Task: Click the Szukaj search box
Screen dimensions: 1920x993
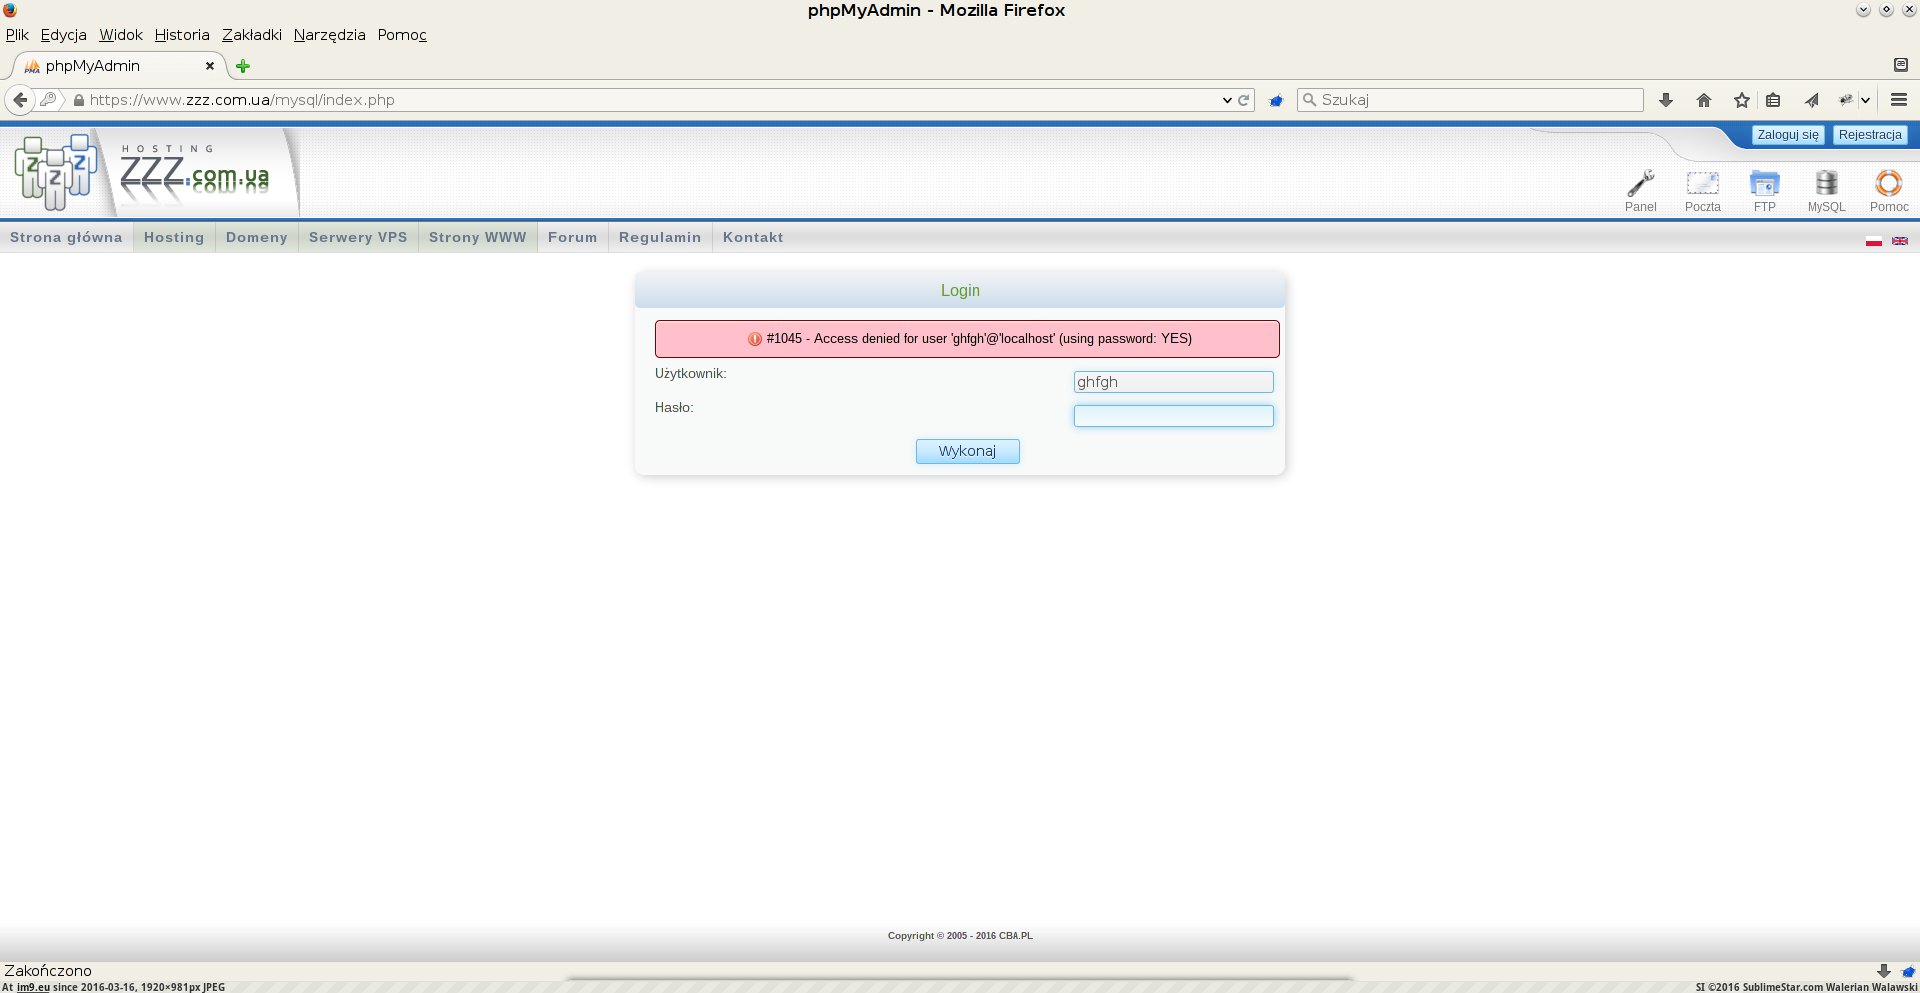Action: click(1470, 100)
